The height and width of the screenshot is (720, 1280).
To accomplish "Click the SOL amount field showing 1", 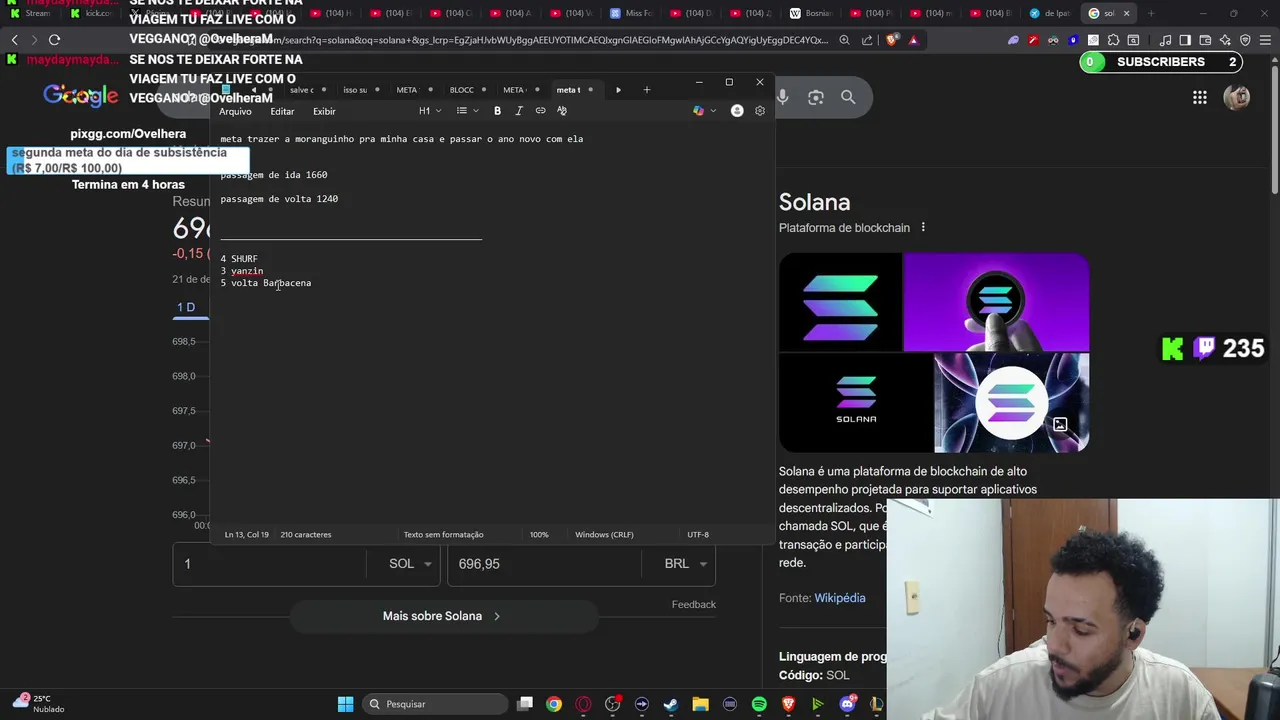I will coord(270,564).
